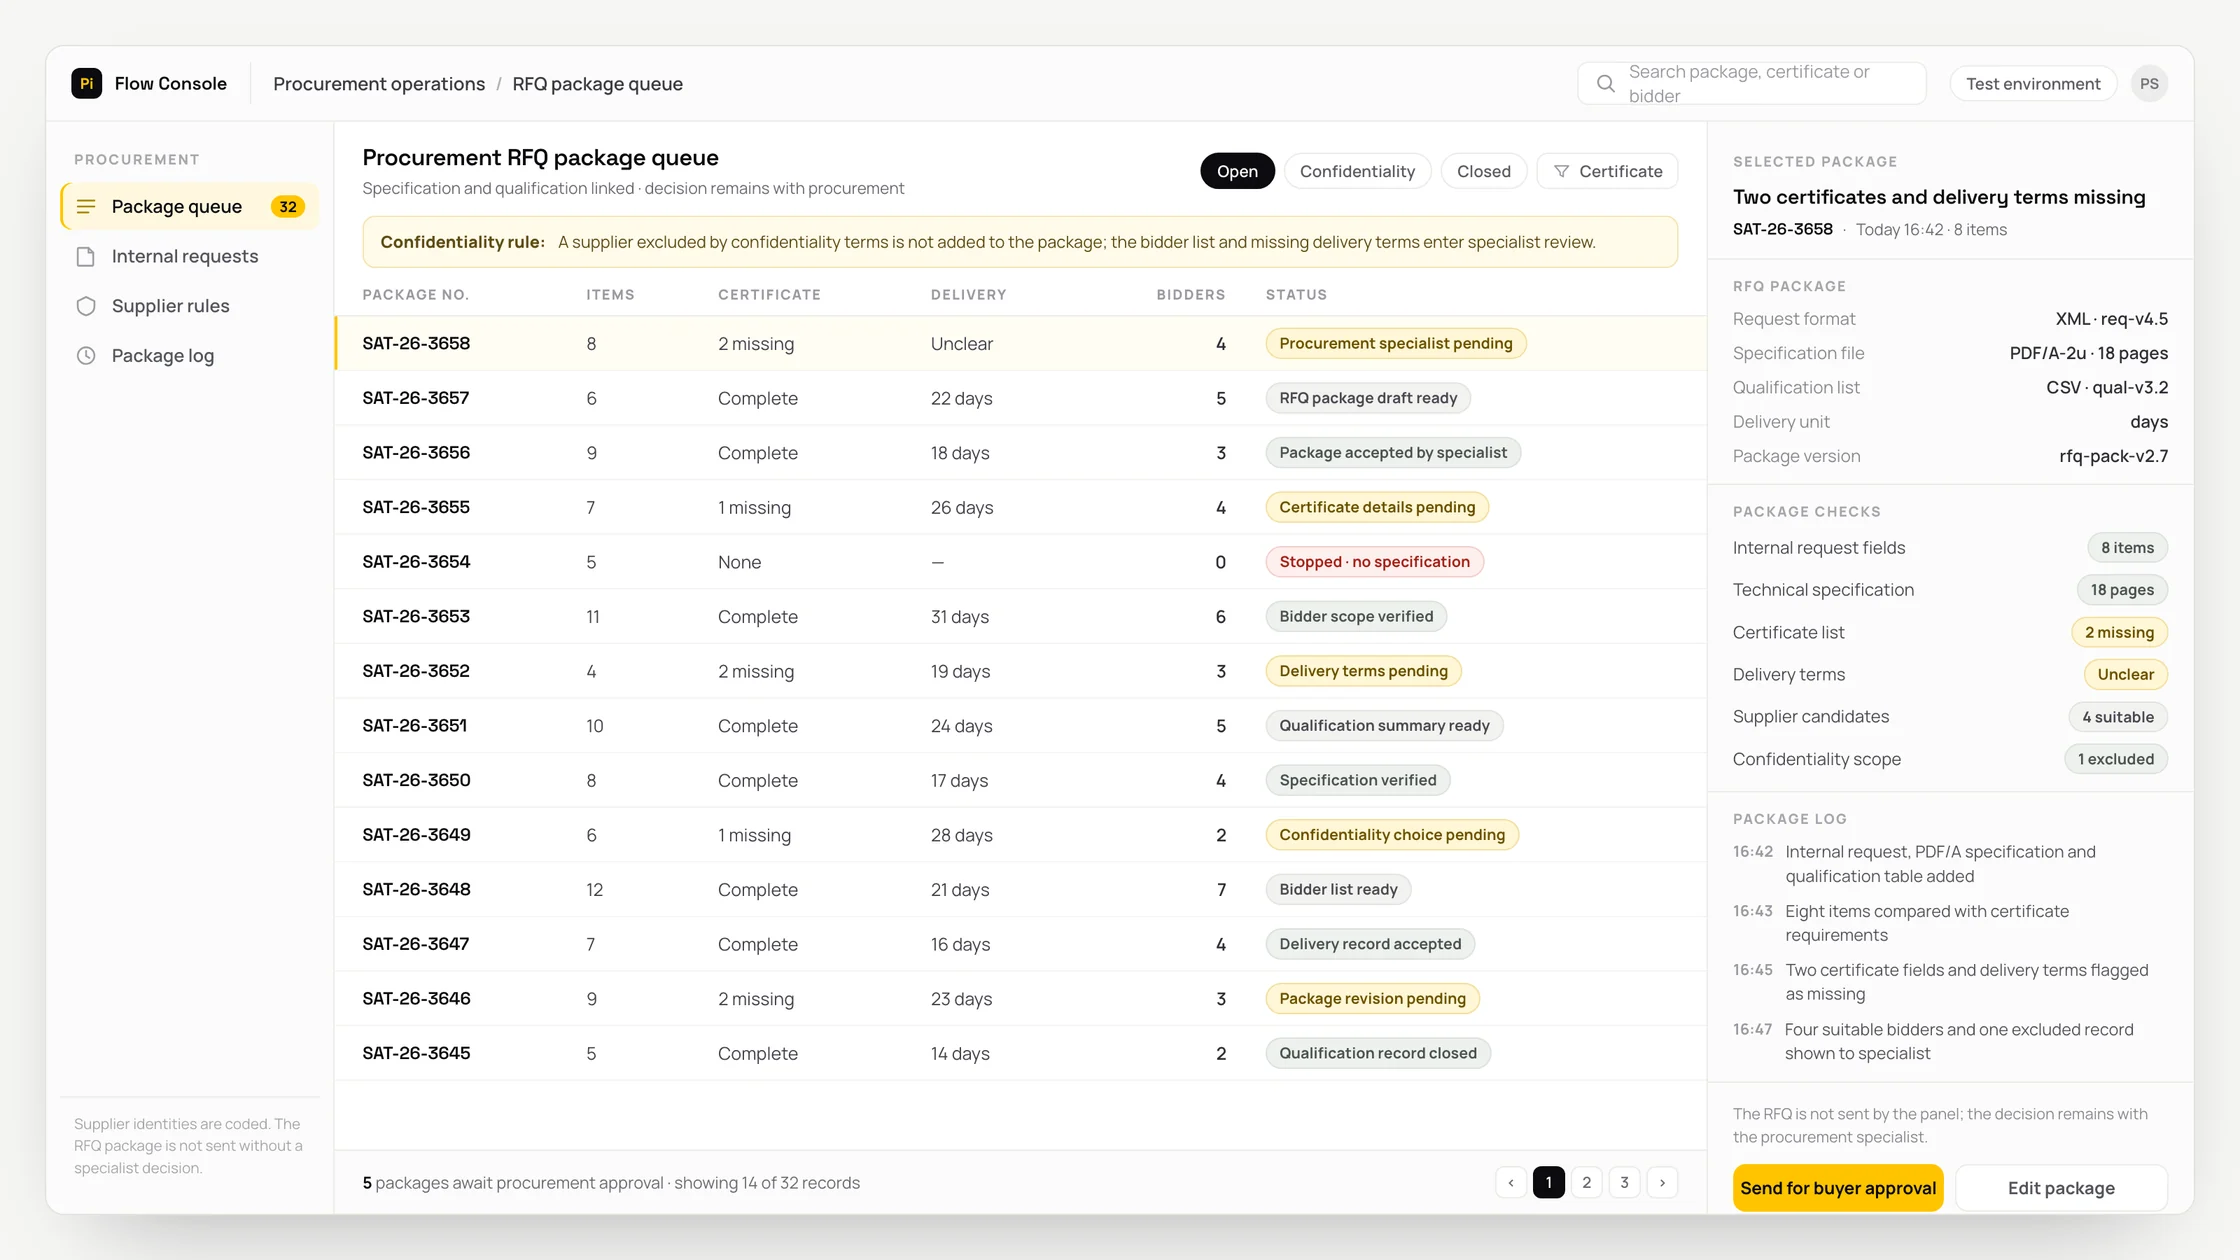Click Stopped · no specification status badge
Image resolution: width=2240 pixels, height=1260 pixels.
(1374, 562)
